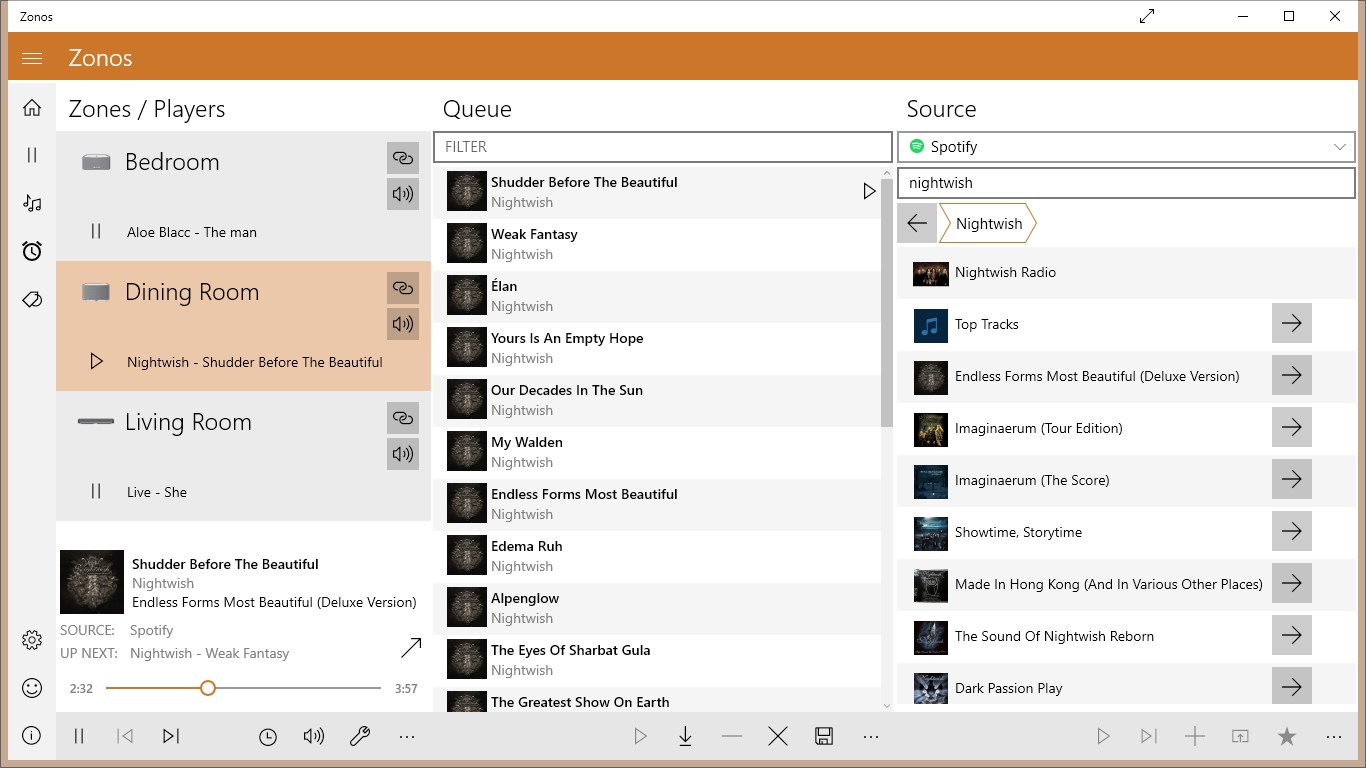Click the Nightwish breadcrumb
The height and width of the screenshot is (768, 1366).
(x=988, y=223)
